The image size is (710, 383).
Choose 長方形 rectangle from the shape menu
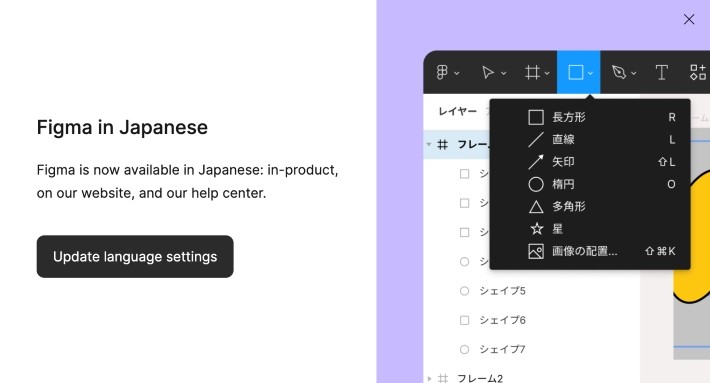point(590,117)
